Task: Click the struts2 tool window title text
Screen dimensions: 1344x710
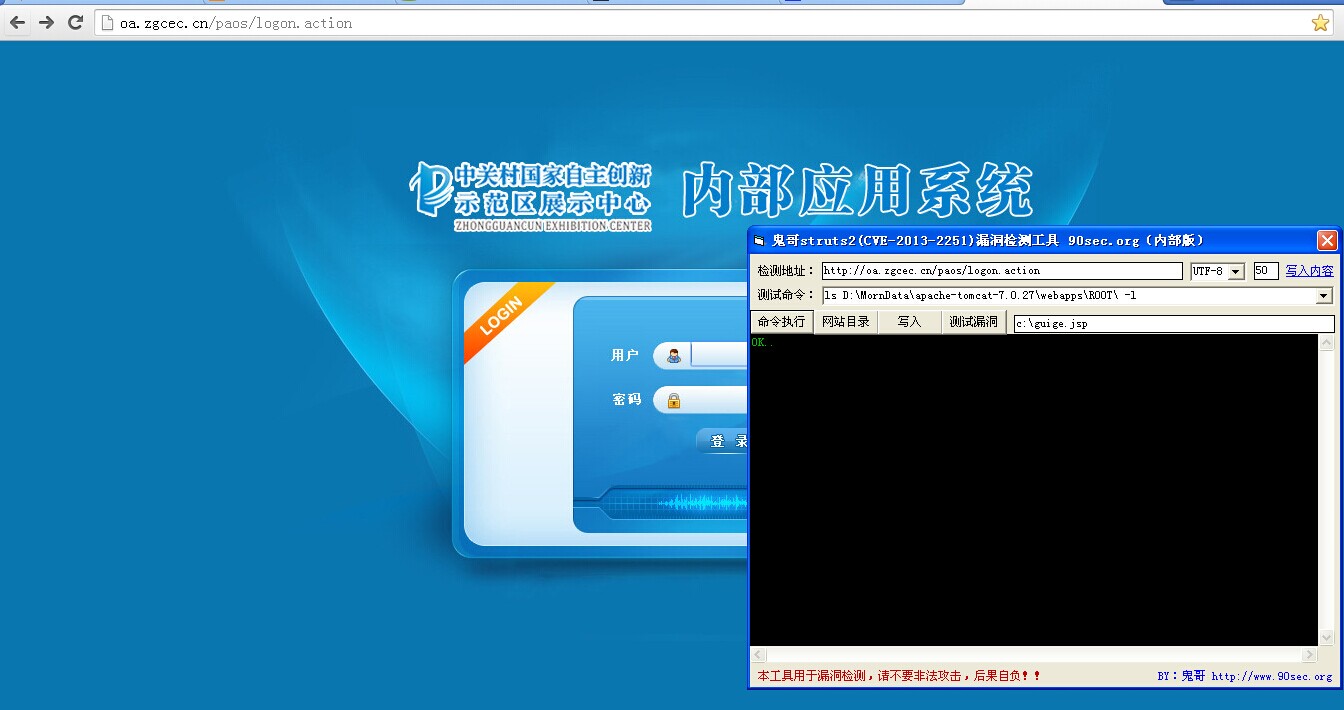Action: 987,241
